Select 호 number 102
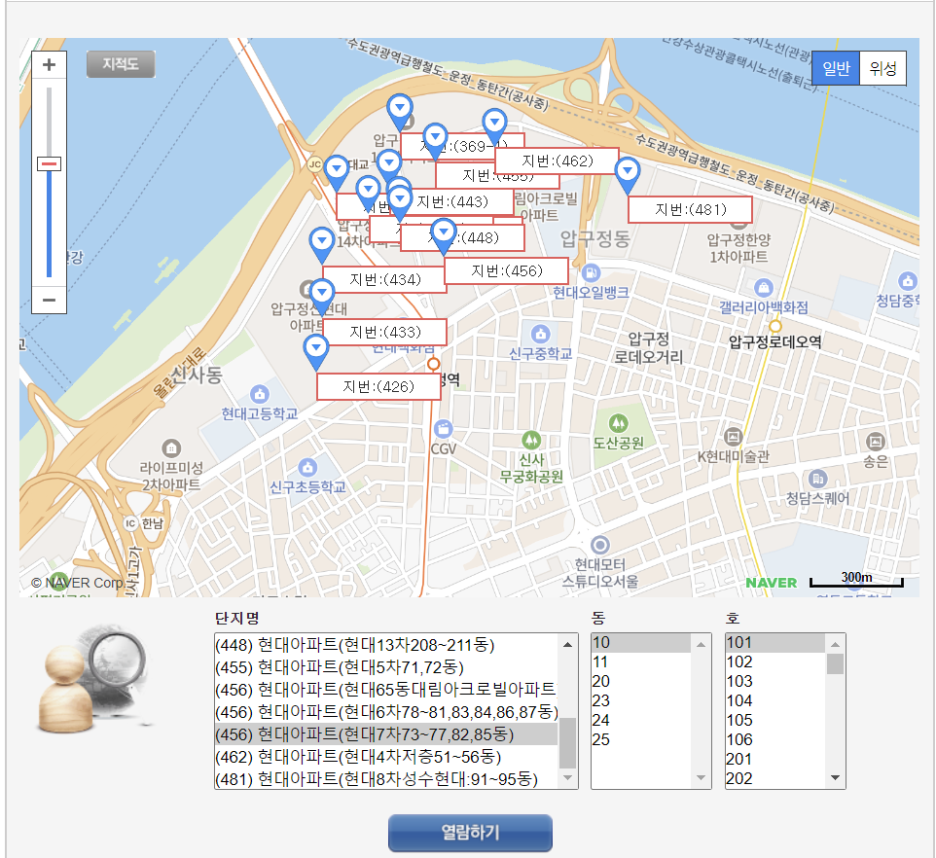This screenshot has width=936, height=858. pos(775,662)
